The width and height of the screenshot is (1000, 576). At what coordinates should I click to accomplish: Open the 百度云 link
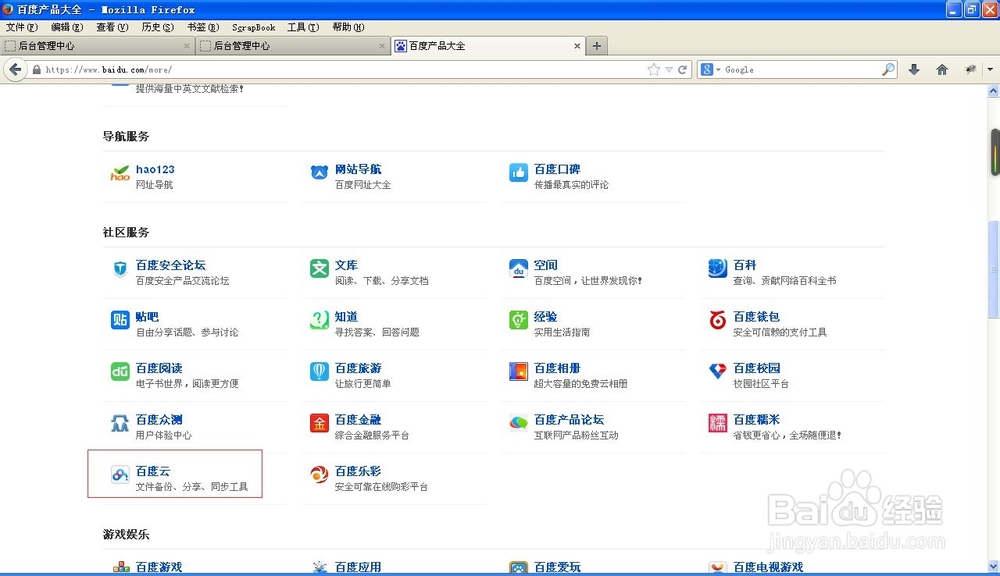coord(153,471)
